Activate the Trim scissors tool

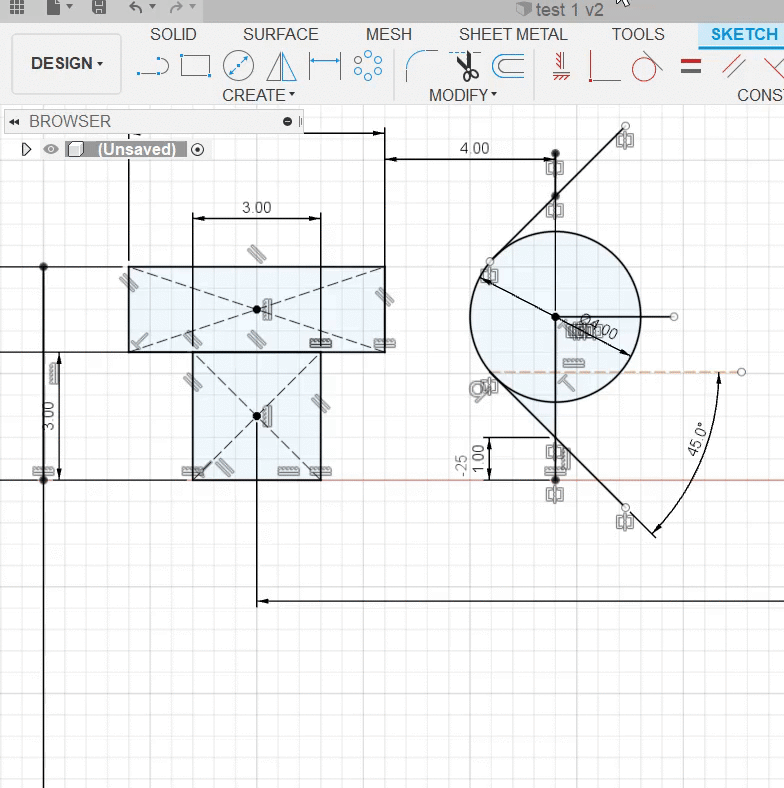pos(466,66)
